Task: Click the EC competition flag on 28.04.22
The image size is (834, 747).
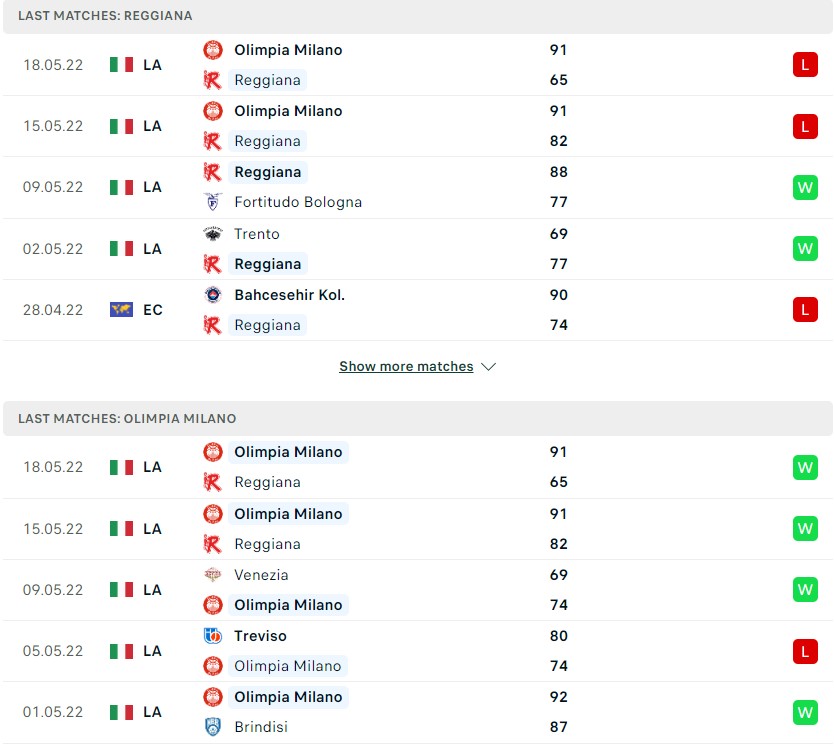Action: pyautogui.click(x=121, y=310)
